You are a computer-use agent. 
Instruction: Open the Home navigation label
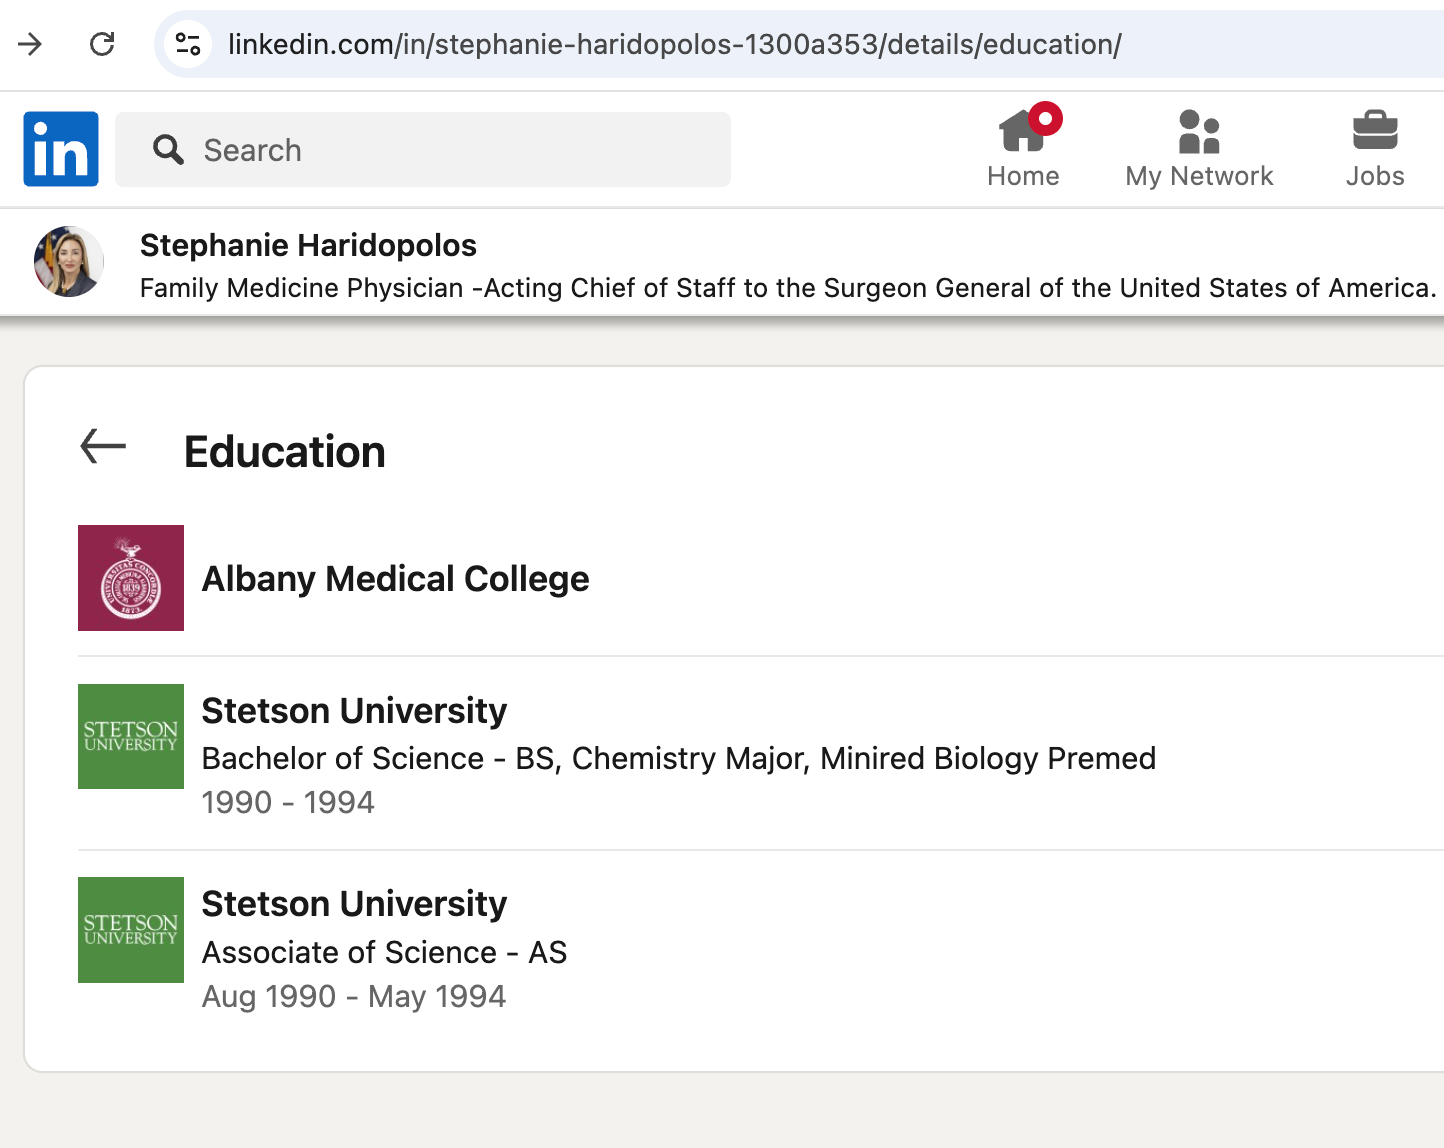pyautogui.click(x=1023, y=176)
